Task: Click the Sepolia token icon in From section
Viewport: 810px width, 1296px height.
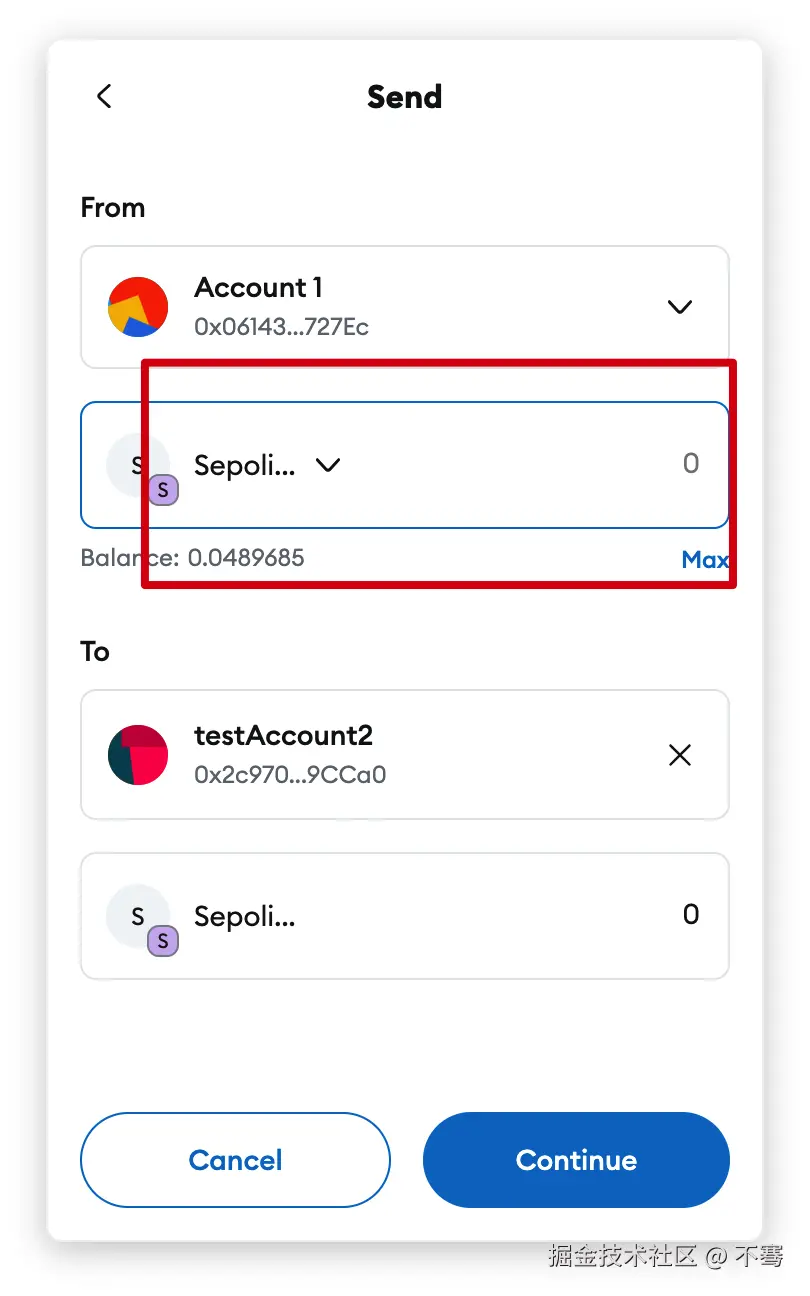Action: [x=136, y=464]
